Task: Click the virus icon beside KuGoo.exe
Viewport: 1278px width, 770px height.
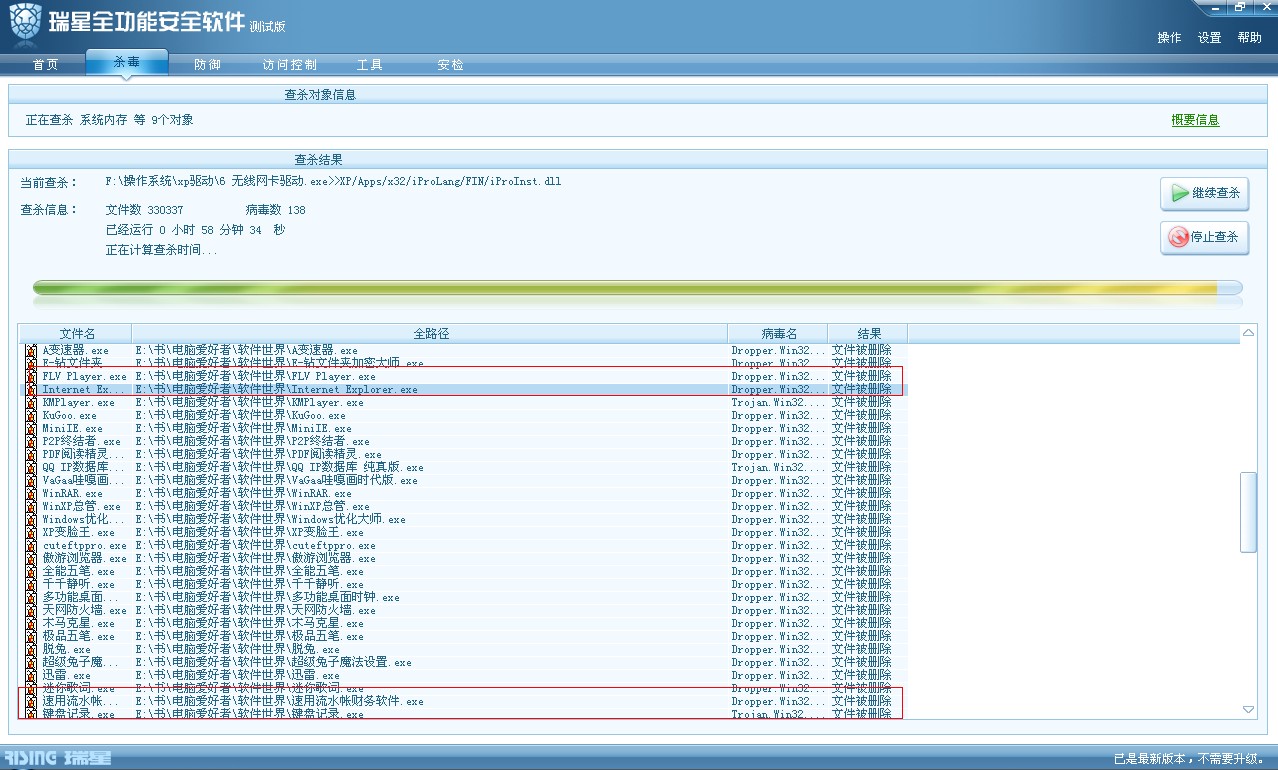Action: coord(31,416)
